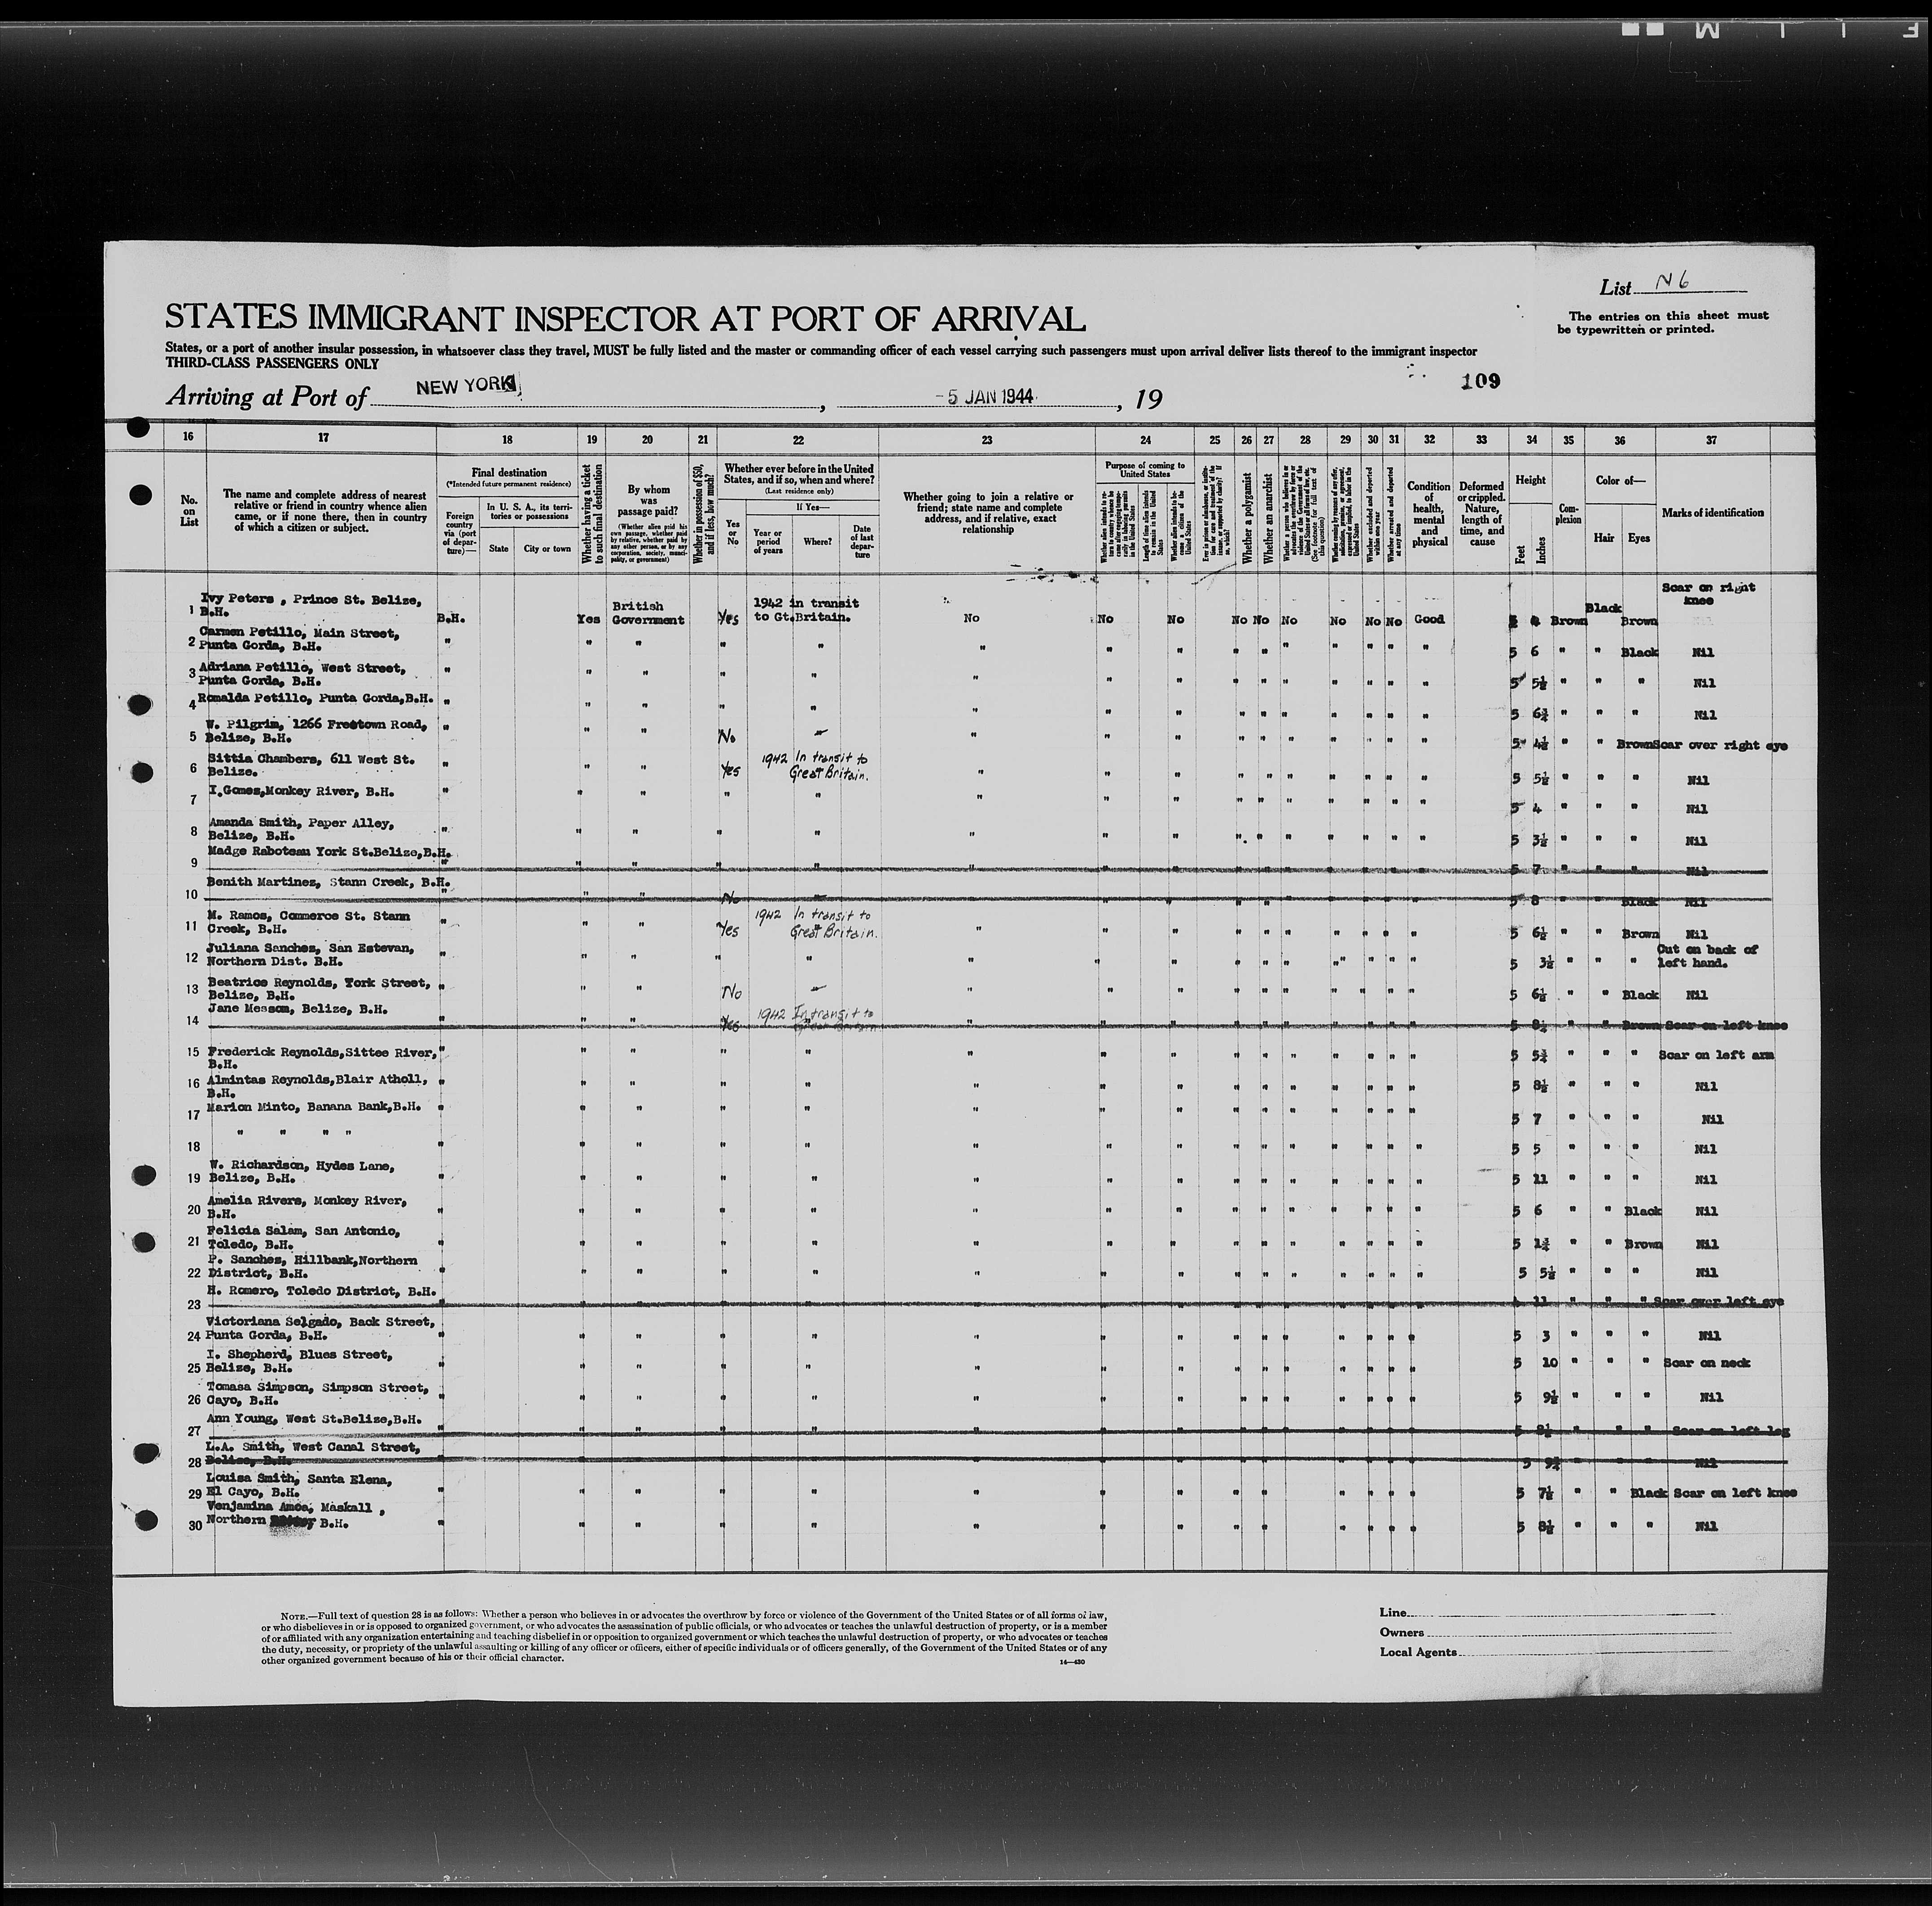Click the Jane Meason, Belize entry

297,1010
